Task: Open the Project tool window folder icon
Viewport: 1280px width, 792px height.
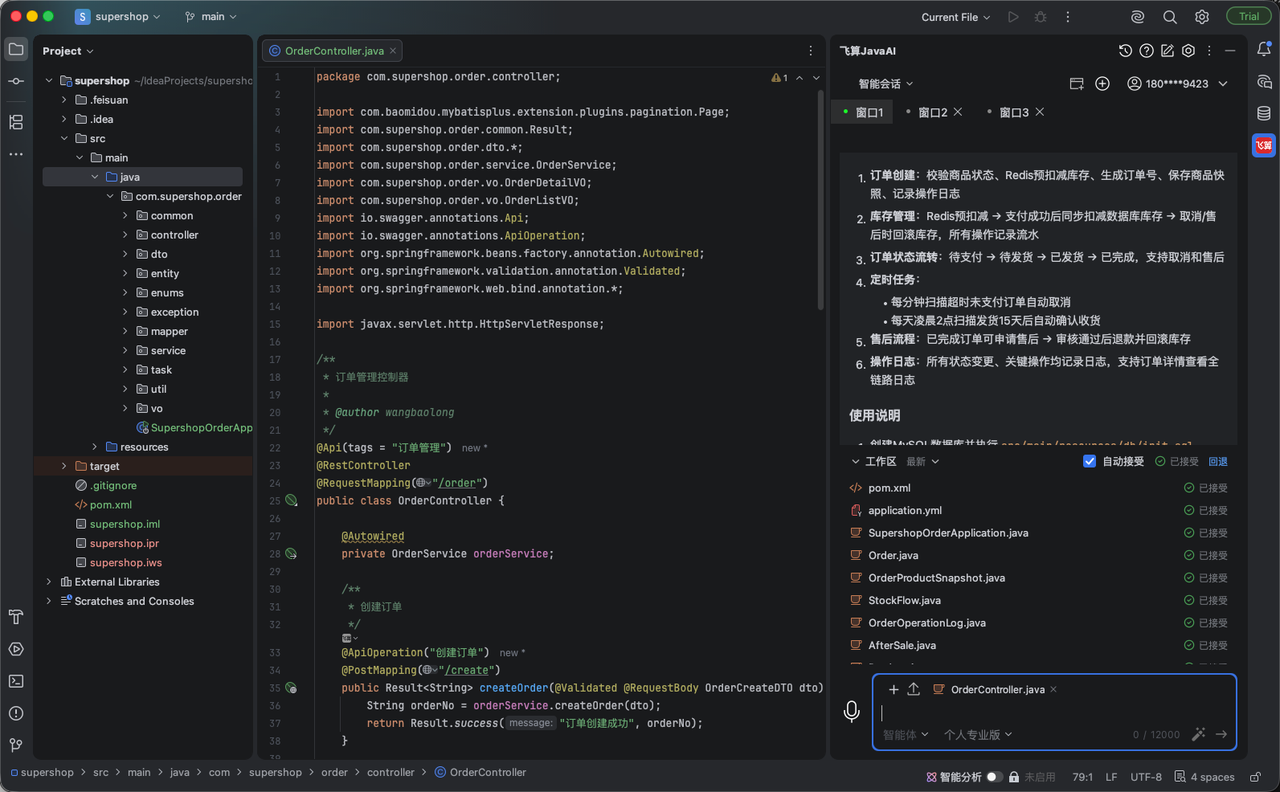Action: (16, 49)
